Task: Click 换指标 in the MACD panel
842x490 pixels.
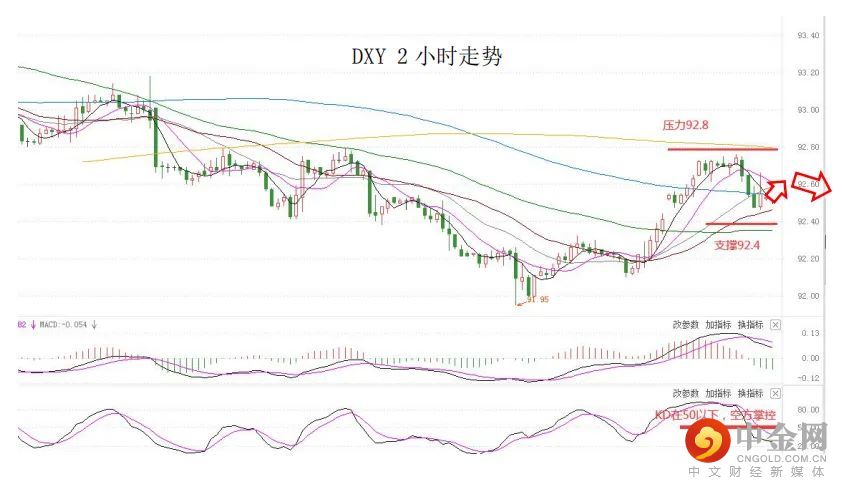Action: pos(751,326)
